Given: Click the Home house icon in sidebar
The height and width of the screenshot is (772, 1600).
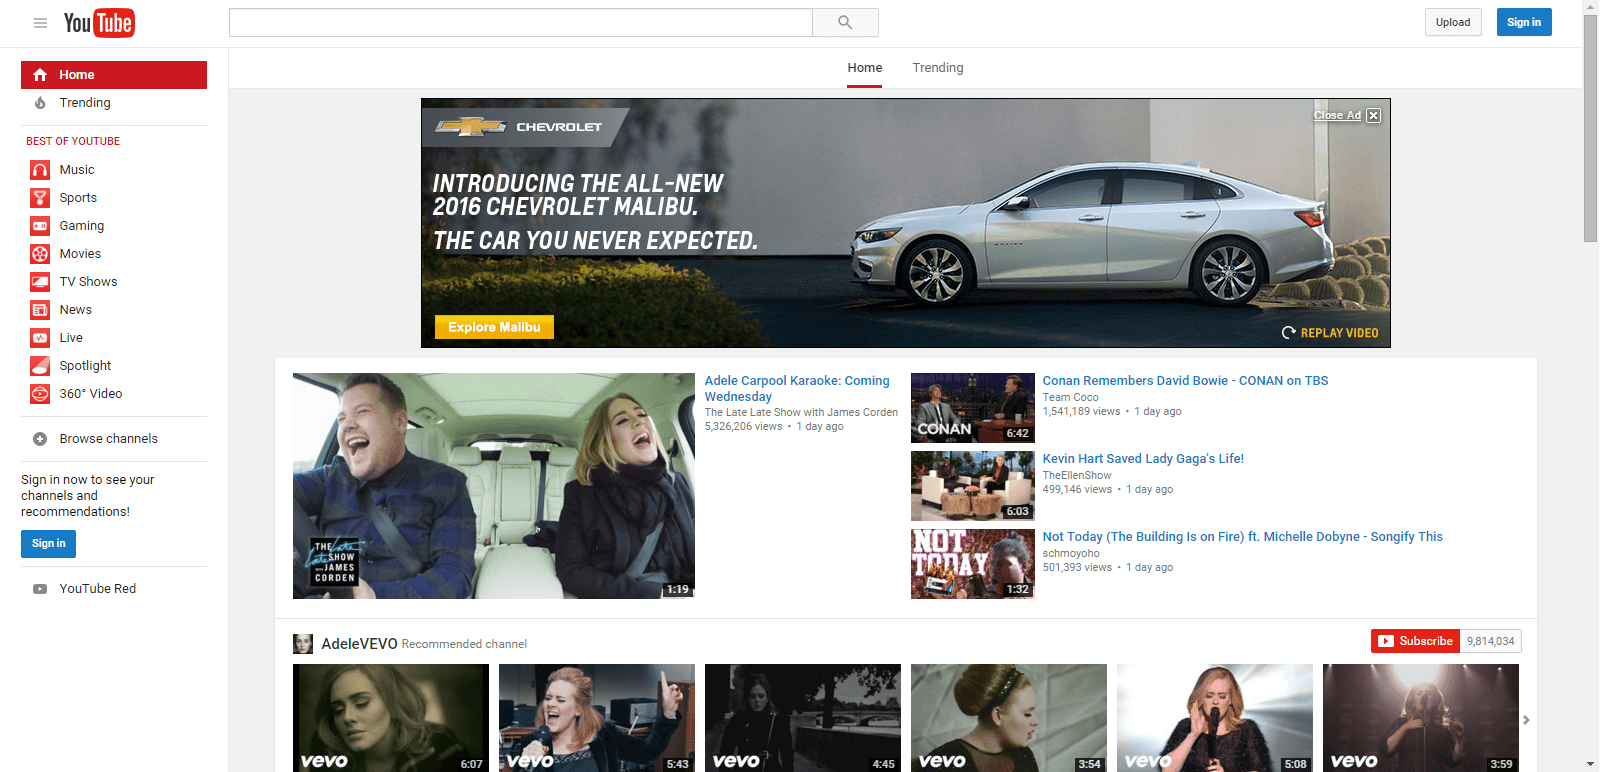Looking at the screenshot, I should pos(40,75).
